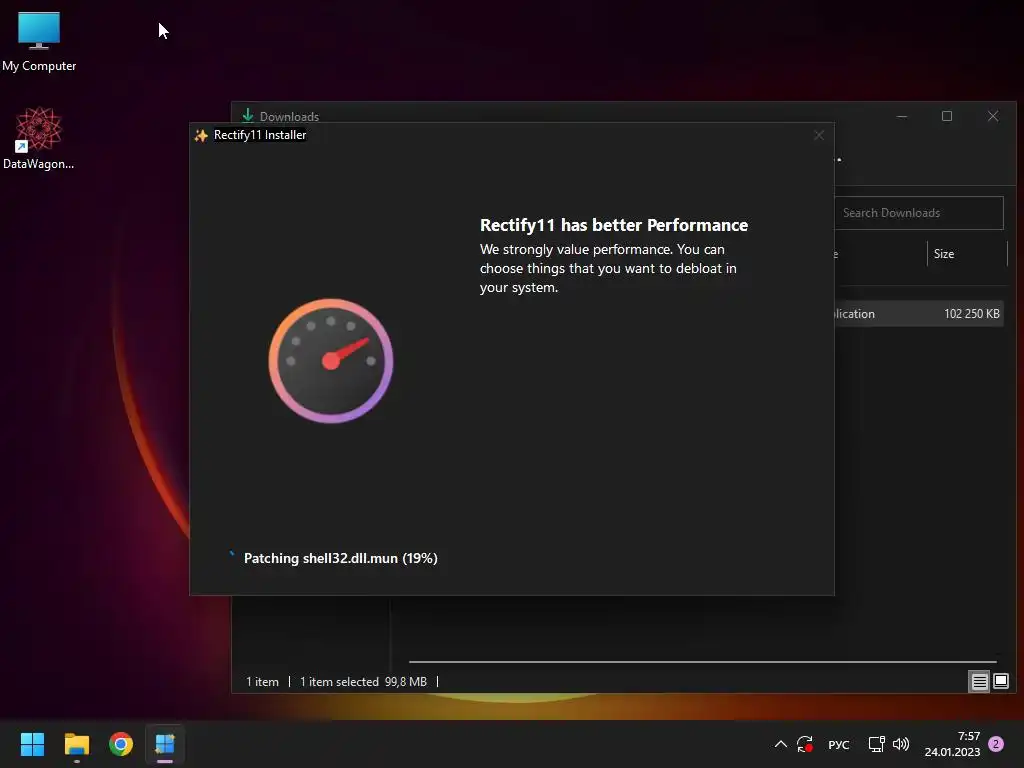Click the Downloads window title arrow icon
The height and width of the screenshot is (768, 1024).
(x=248, y=116)
